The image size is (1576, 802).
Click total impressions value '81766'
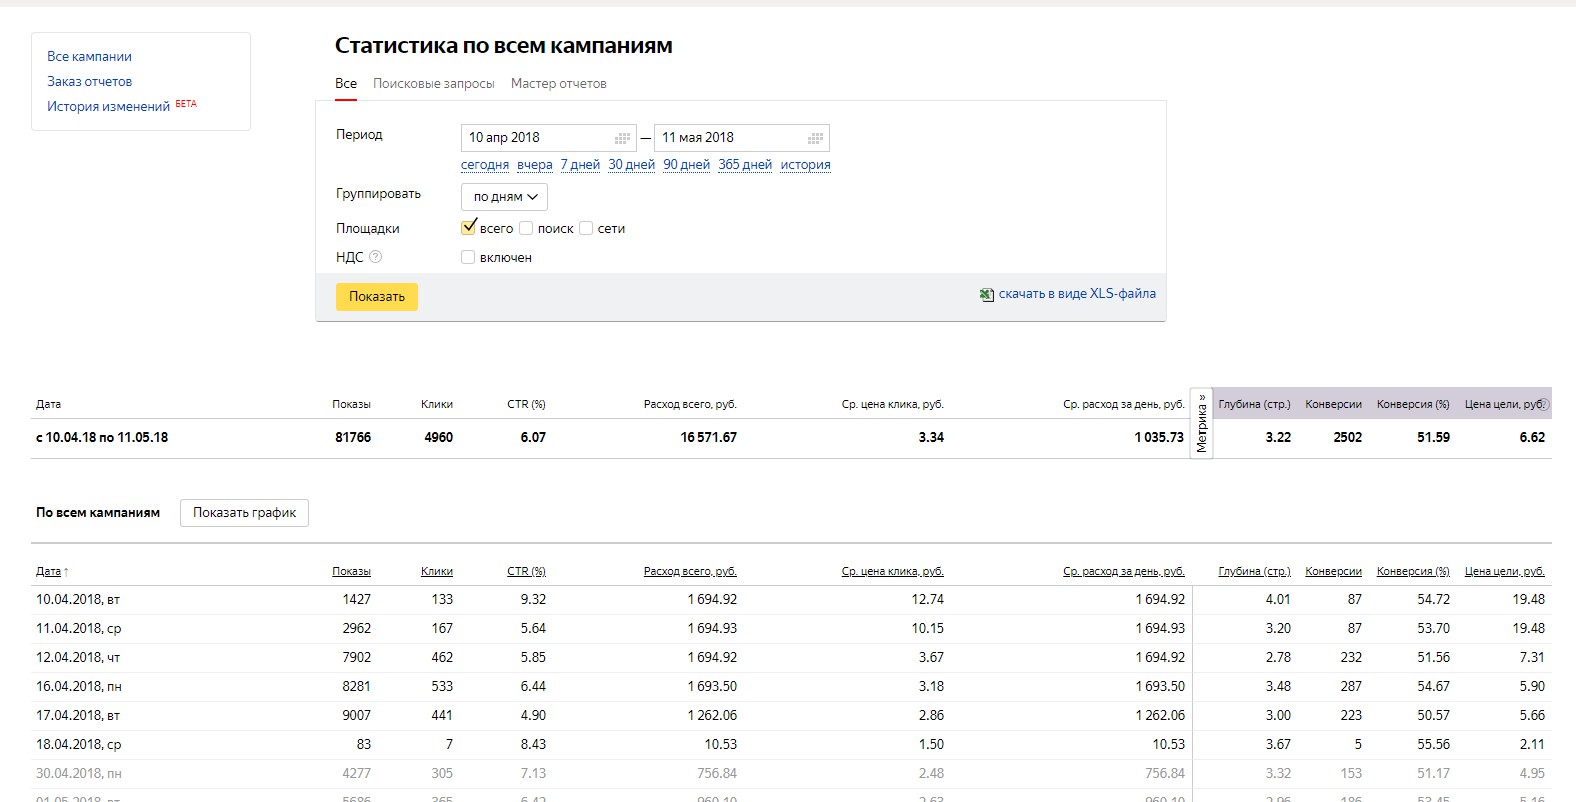point(353,437)
